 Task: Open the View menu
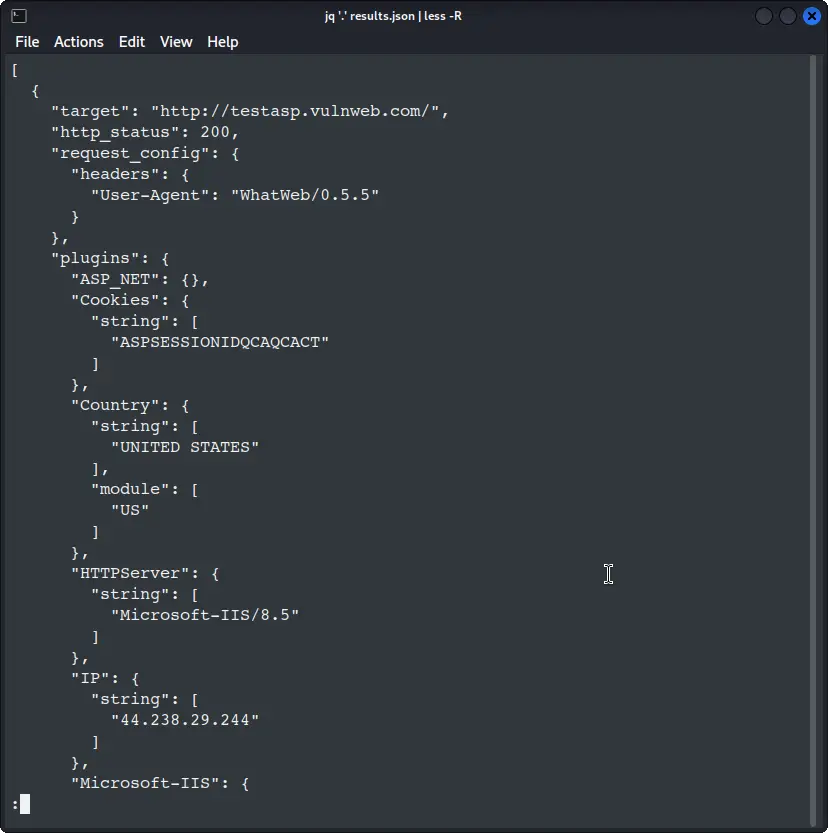click(x=176, y=42)
